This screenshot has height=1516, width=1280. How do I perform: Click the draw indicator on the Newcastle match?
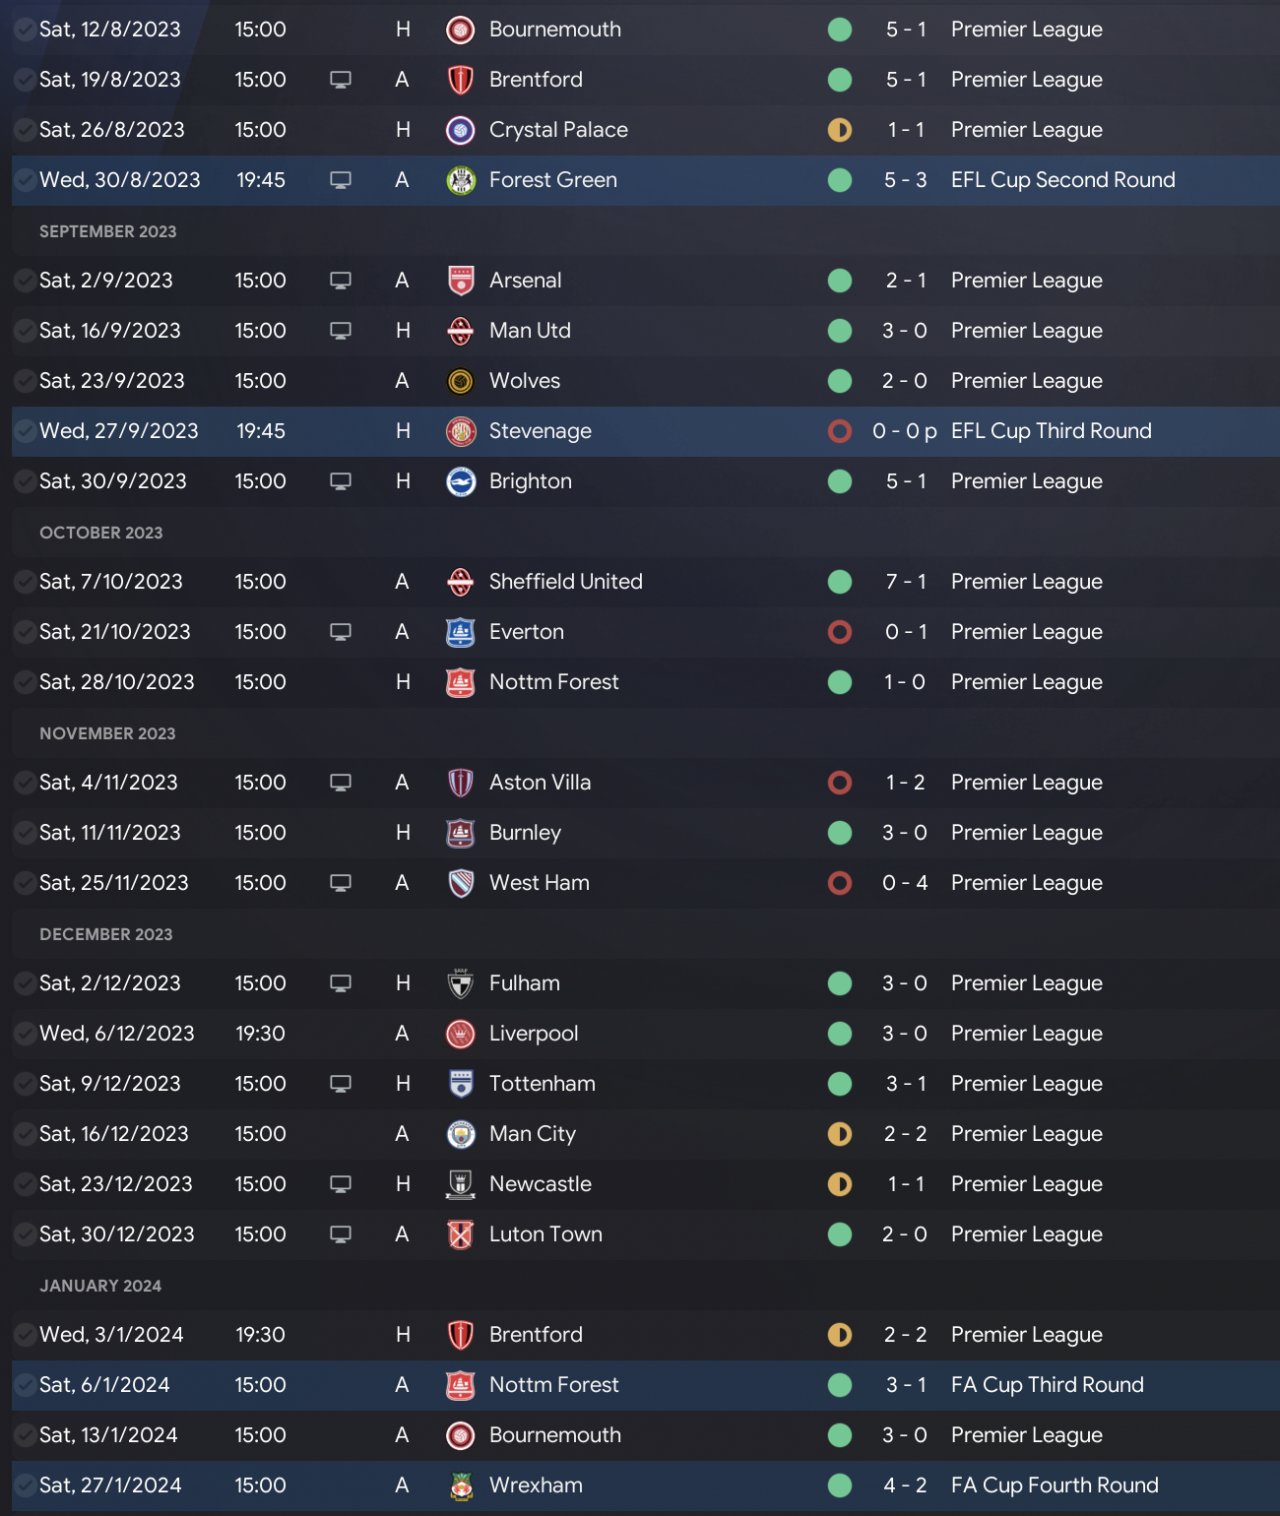pos(840,1184)
